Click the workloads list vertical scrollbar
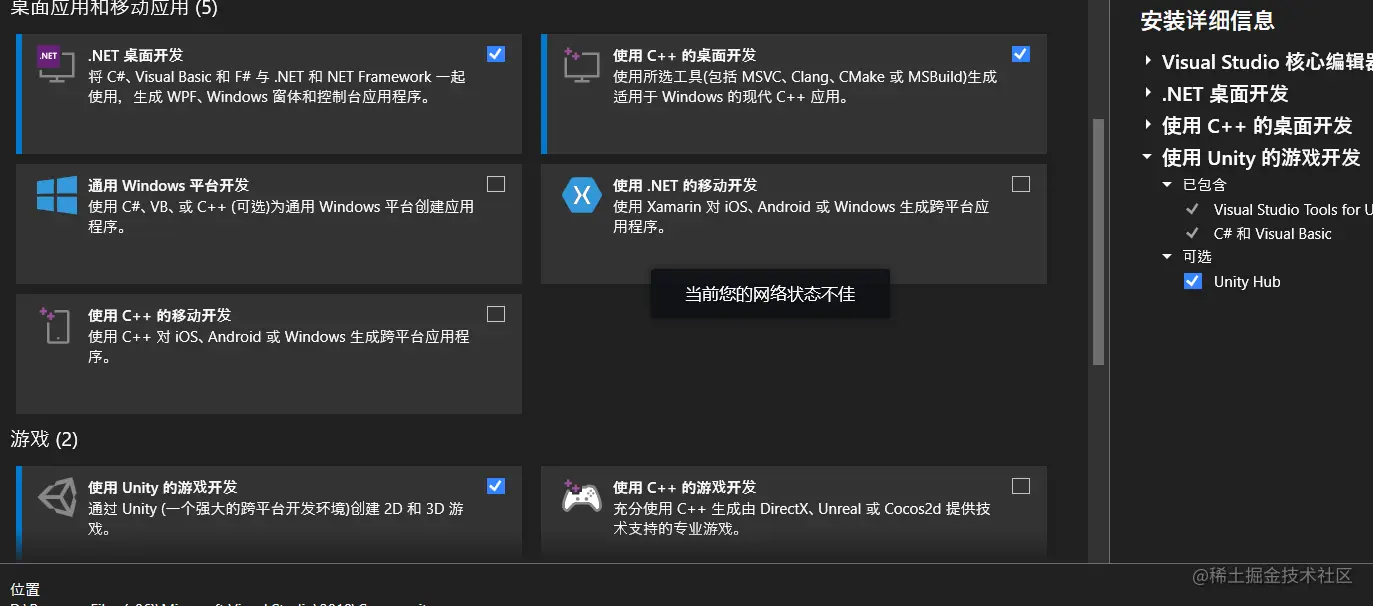This screenshot has height=606, width=1373. tap(1098, 242)
